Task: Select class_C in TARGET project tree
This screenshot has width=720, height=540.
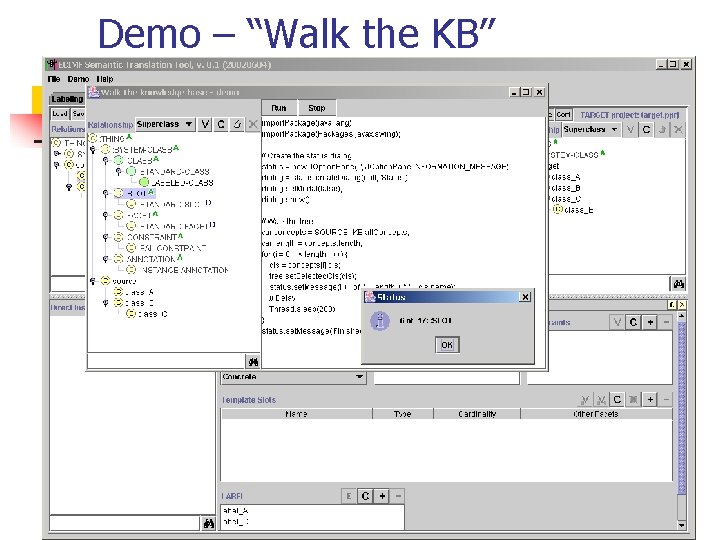Action: coord(565,199)
